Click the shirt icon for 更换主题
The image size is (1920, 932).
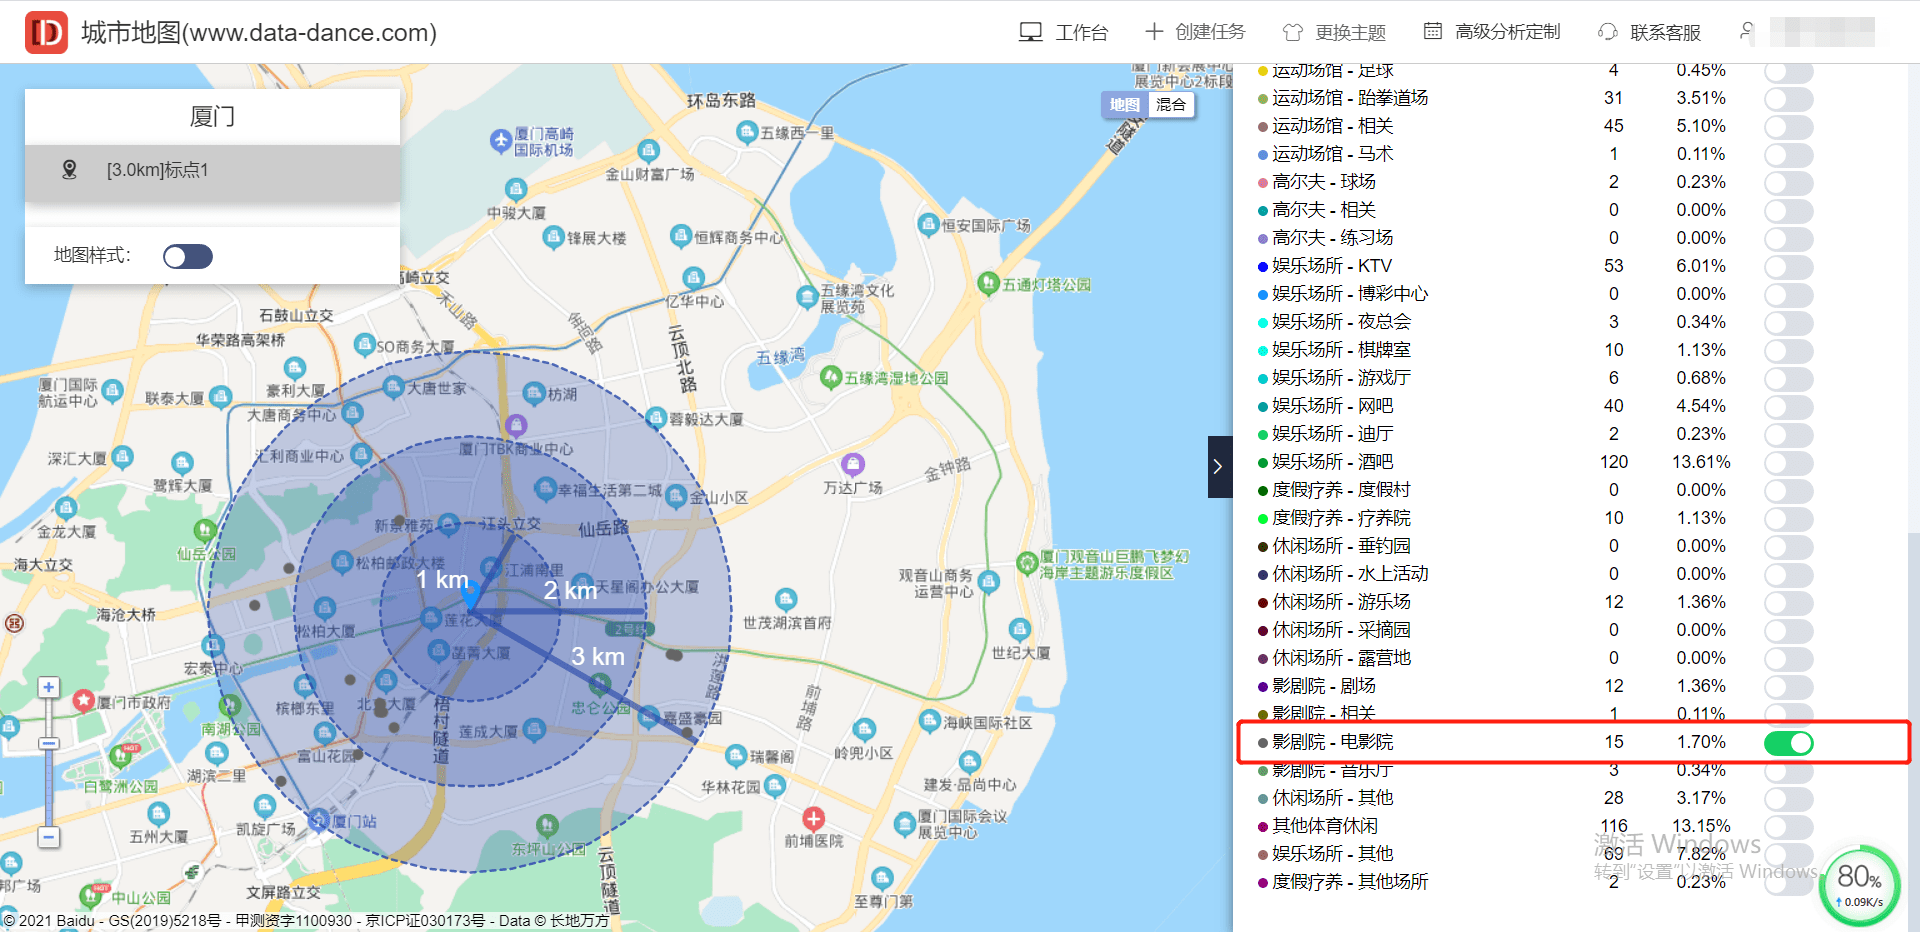(x=1293, y=32)
